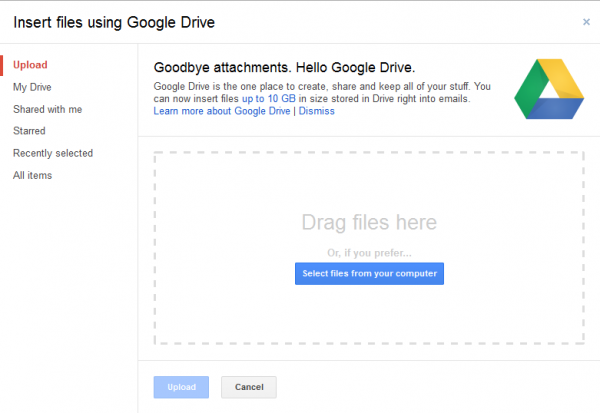Cancel the file insertion dialog

pyautogui.click(x=249, y=387)
